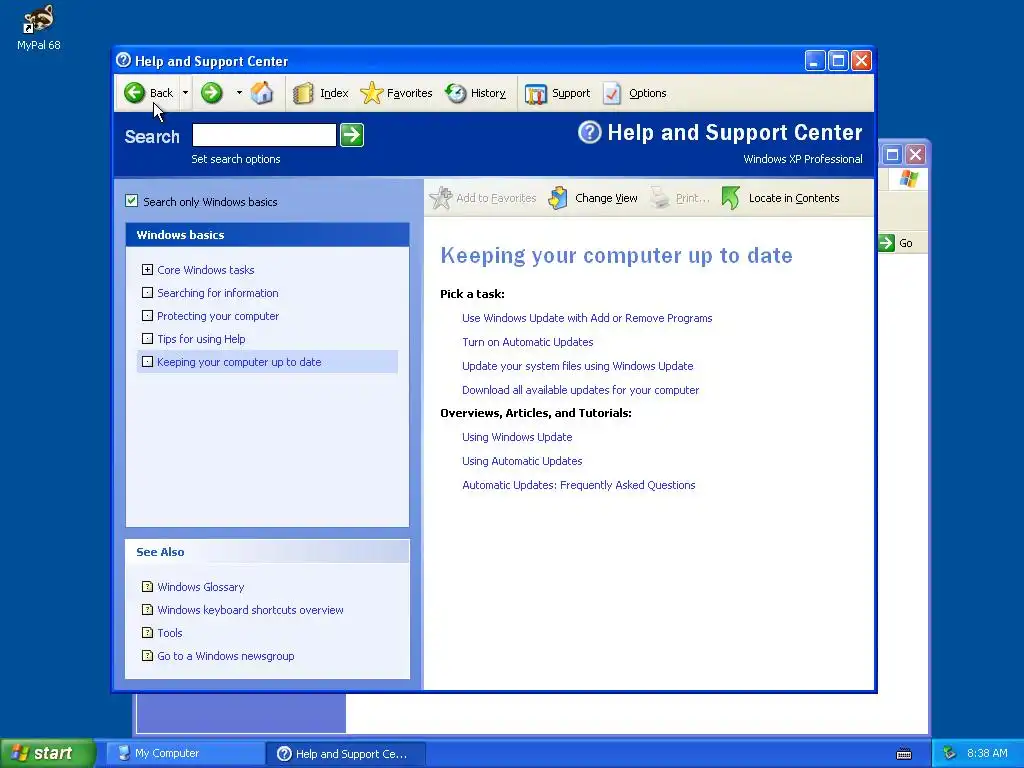Screen dimensions: 1024x768
Task: Open Turn on Automatic Updates task
Action: coord(528,342)
